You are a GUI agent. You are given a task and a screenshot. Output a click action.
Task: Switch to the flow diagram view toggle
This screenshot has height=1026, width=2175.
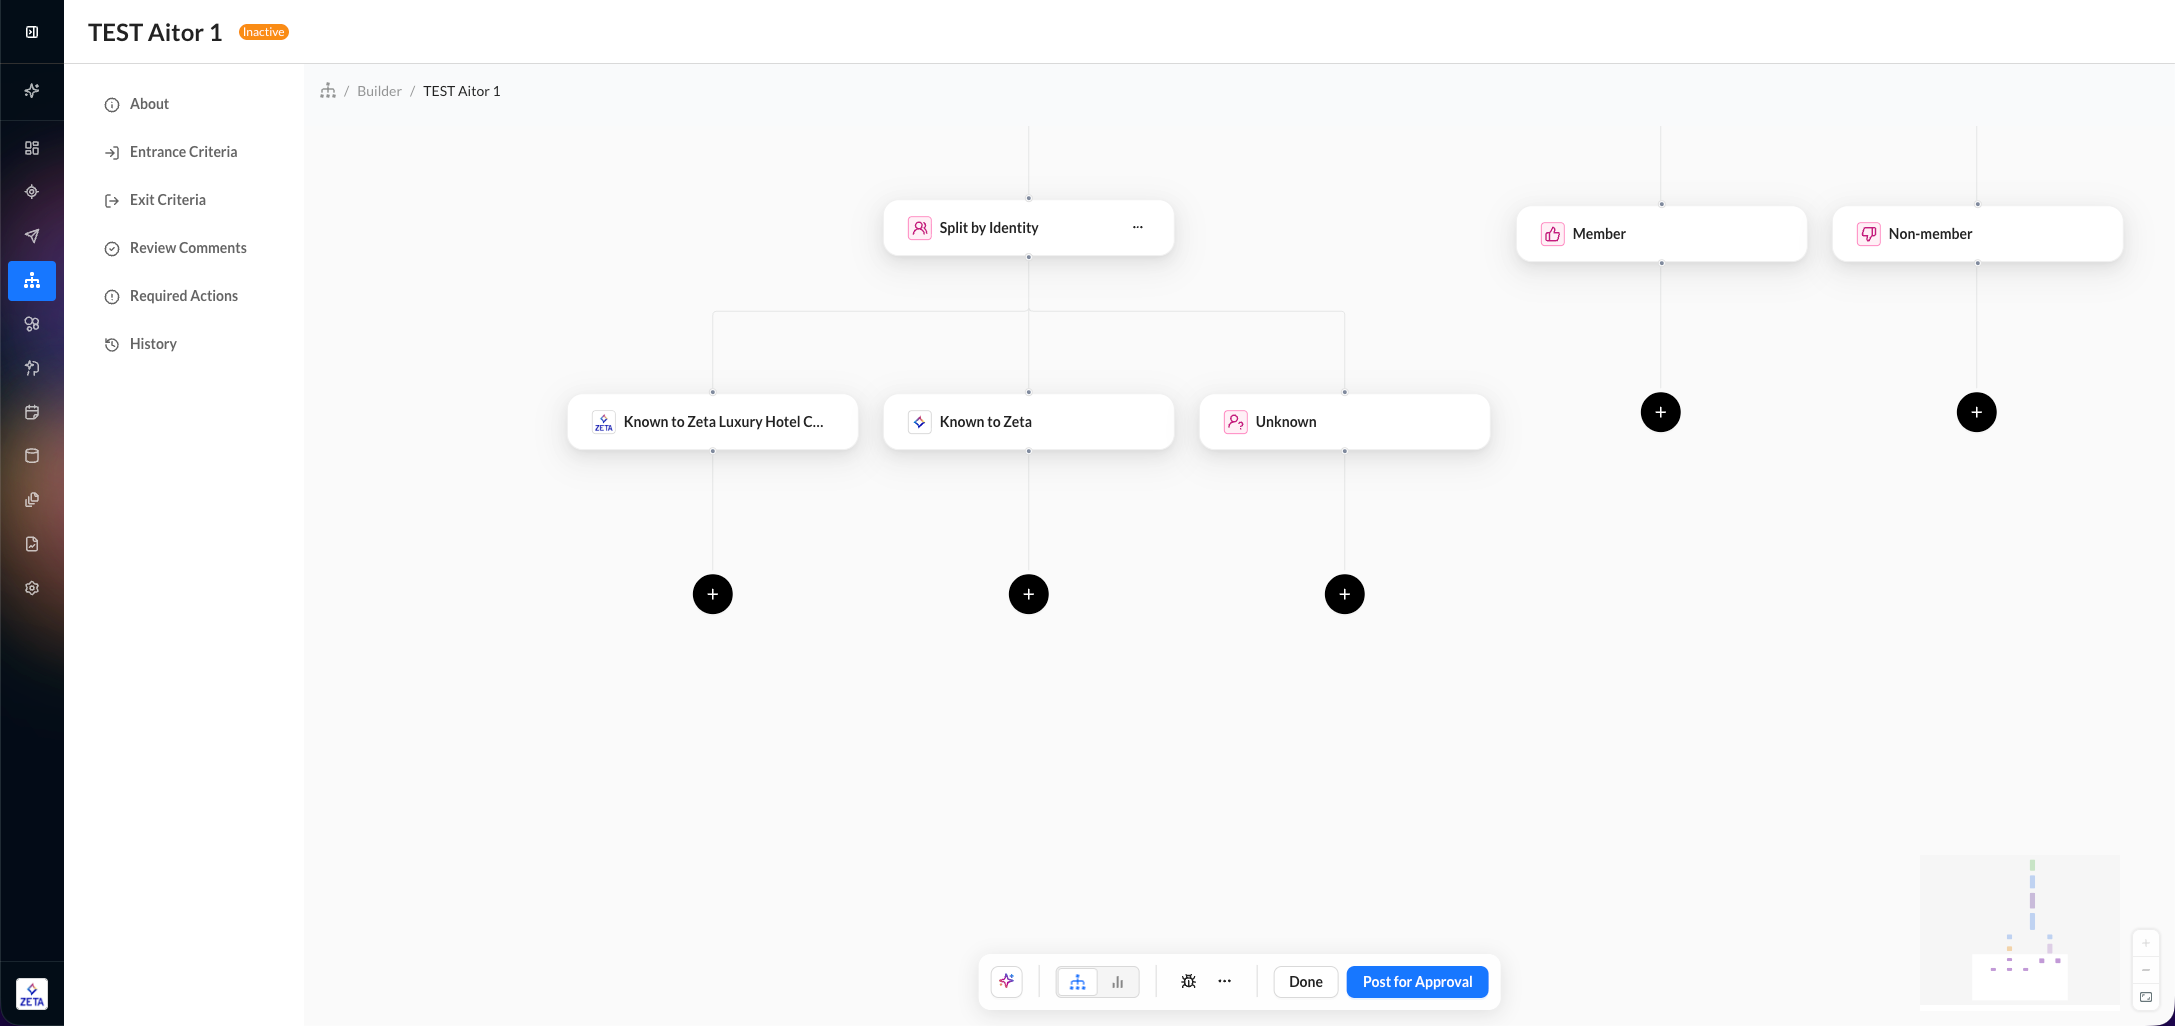(x=1078, y=982)
